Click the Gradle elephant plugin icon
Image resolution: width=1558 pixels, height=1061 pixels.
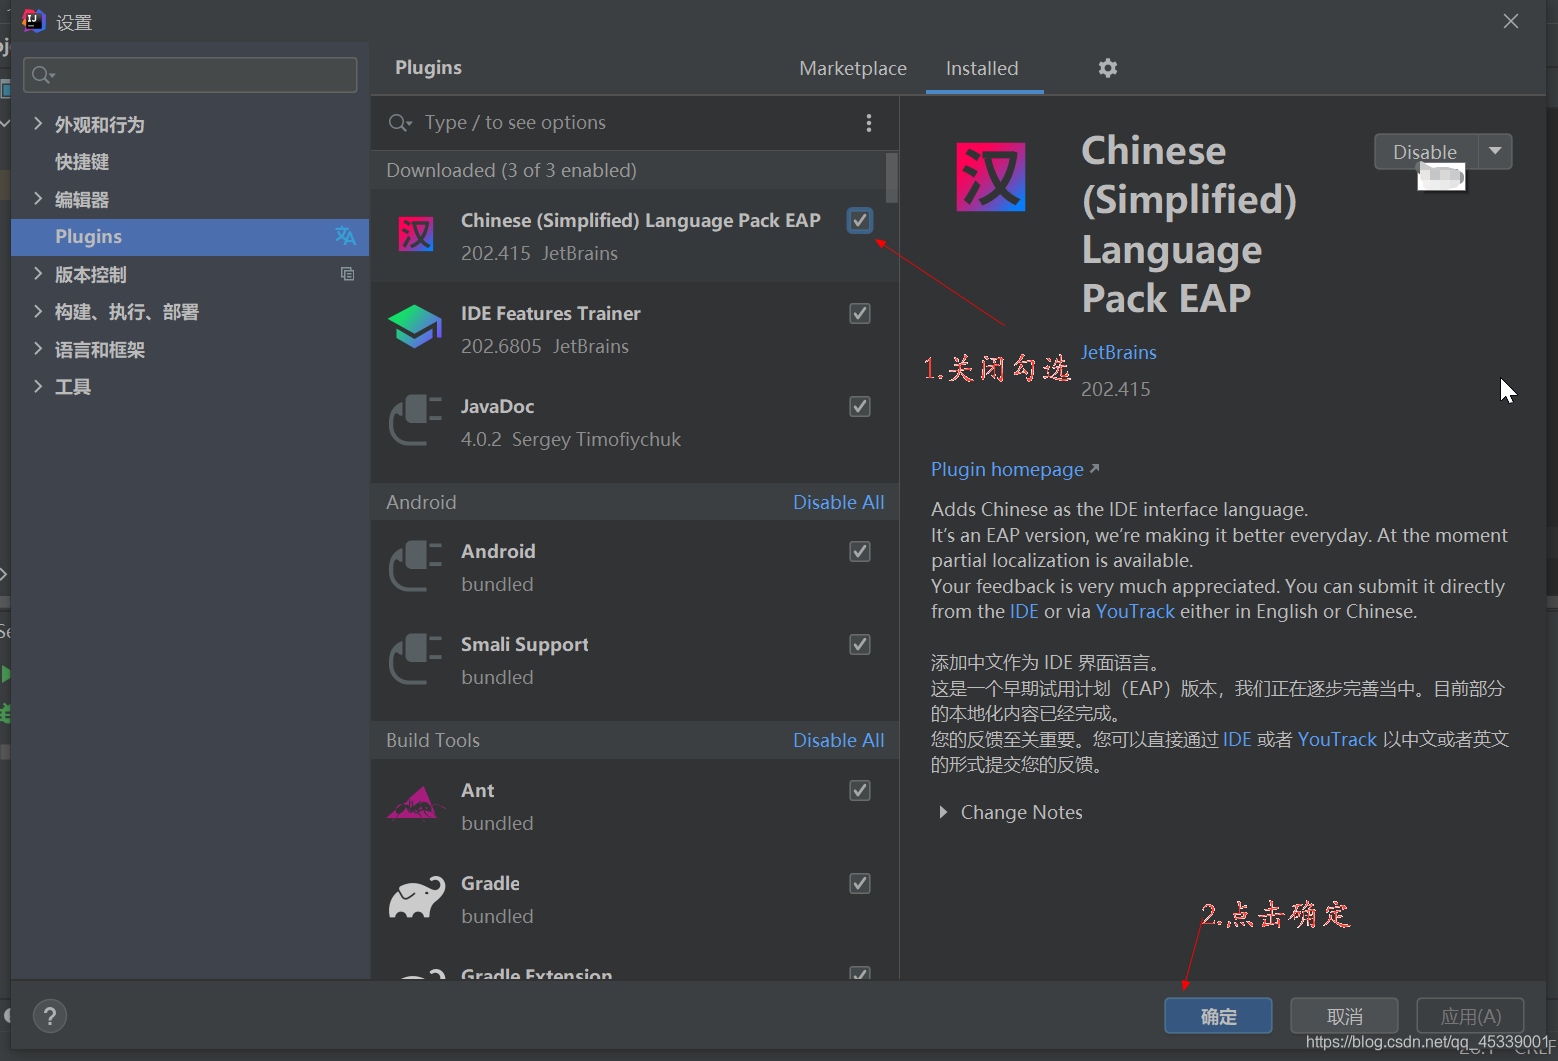point(416,898)
